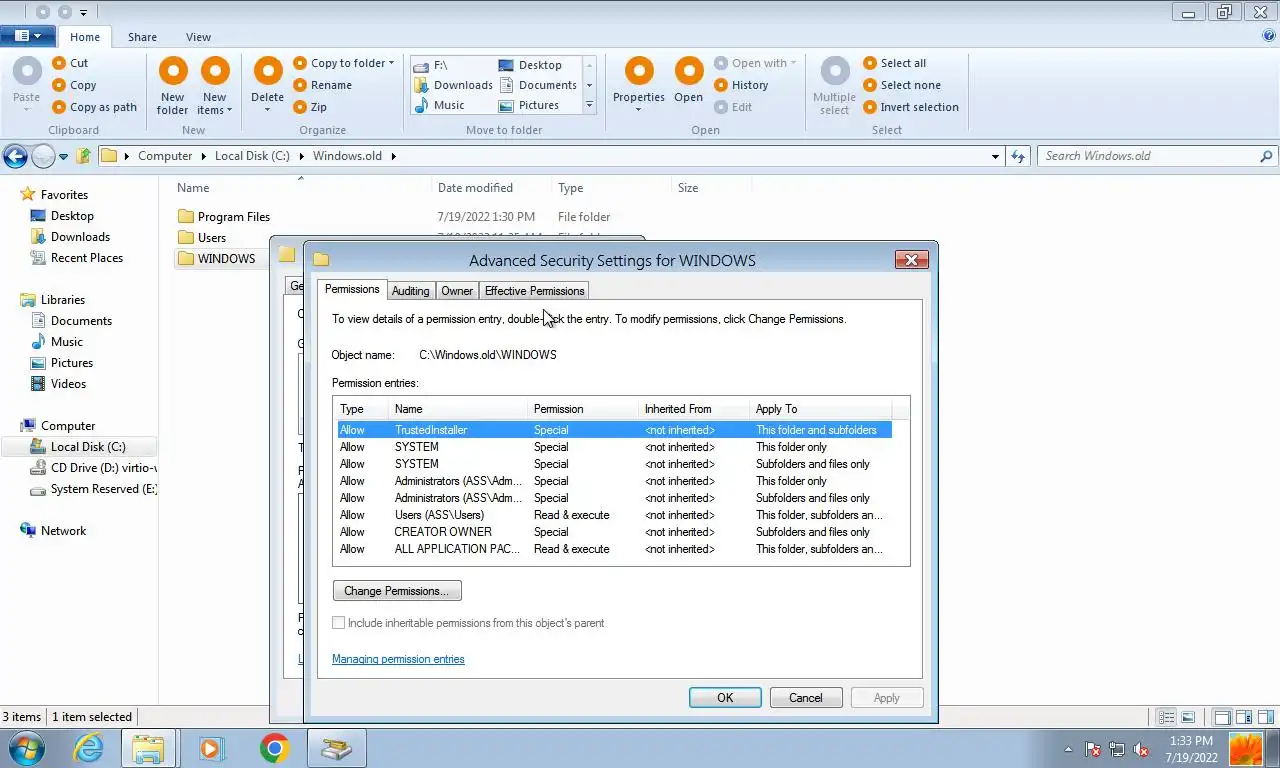Image resolution: width=1280 pixels, height=768 pixels.
Task: Expand the Move to folder gallery
Action: (589, 105)
